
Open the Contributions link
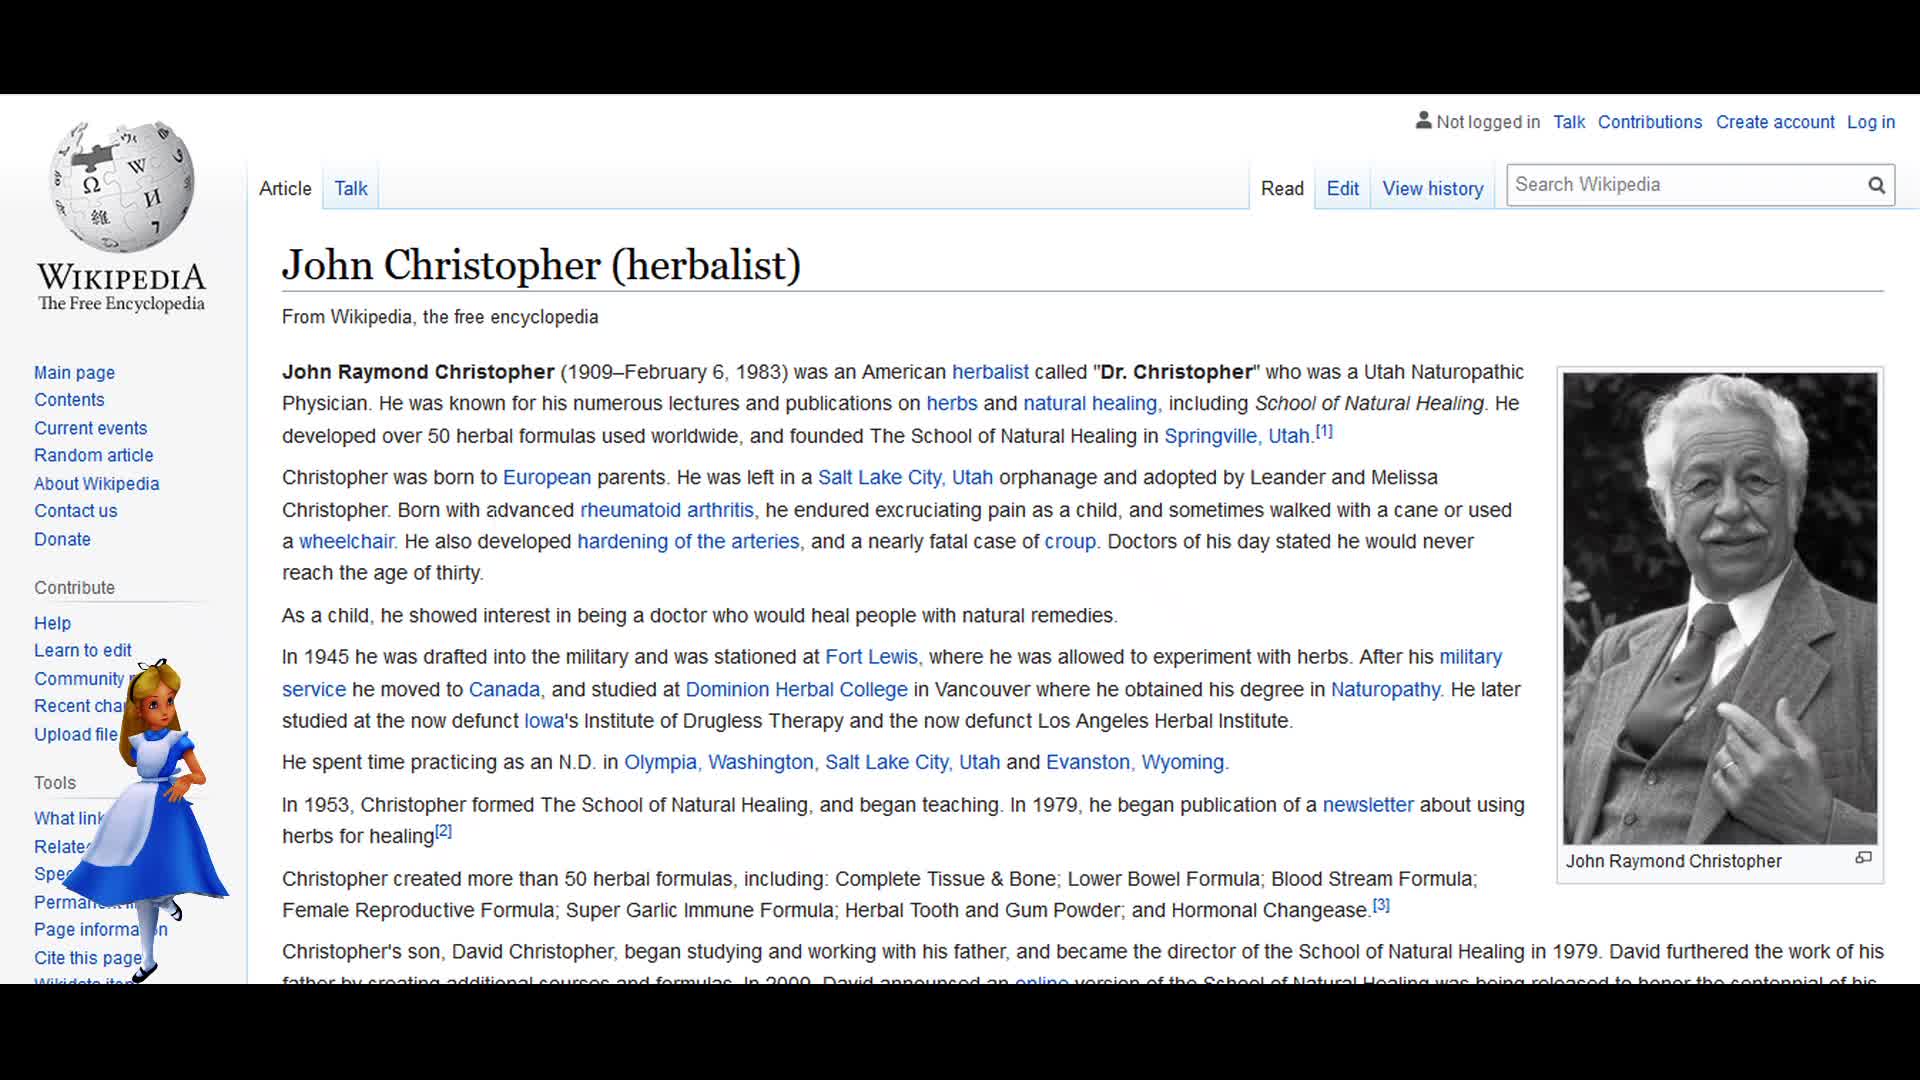[x=1649, y=122]
